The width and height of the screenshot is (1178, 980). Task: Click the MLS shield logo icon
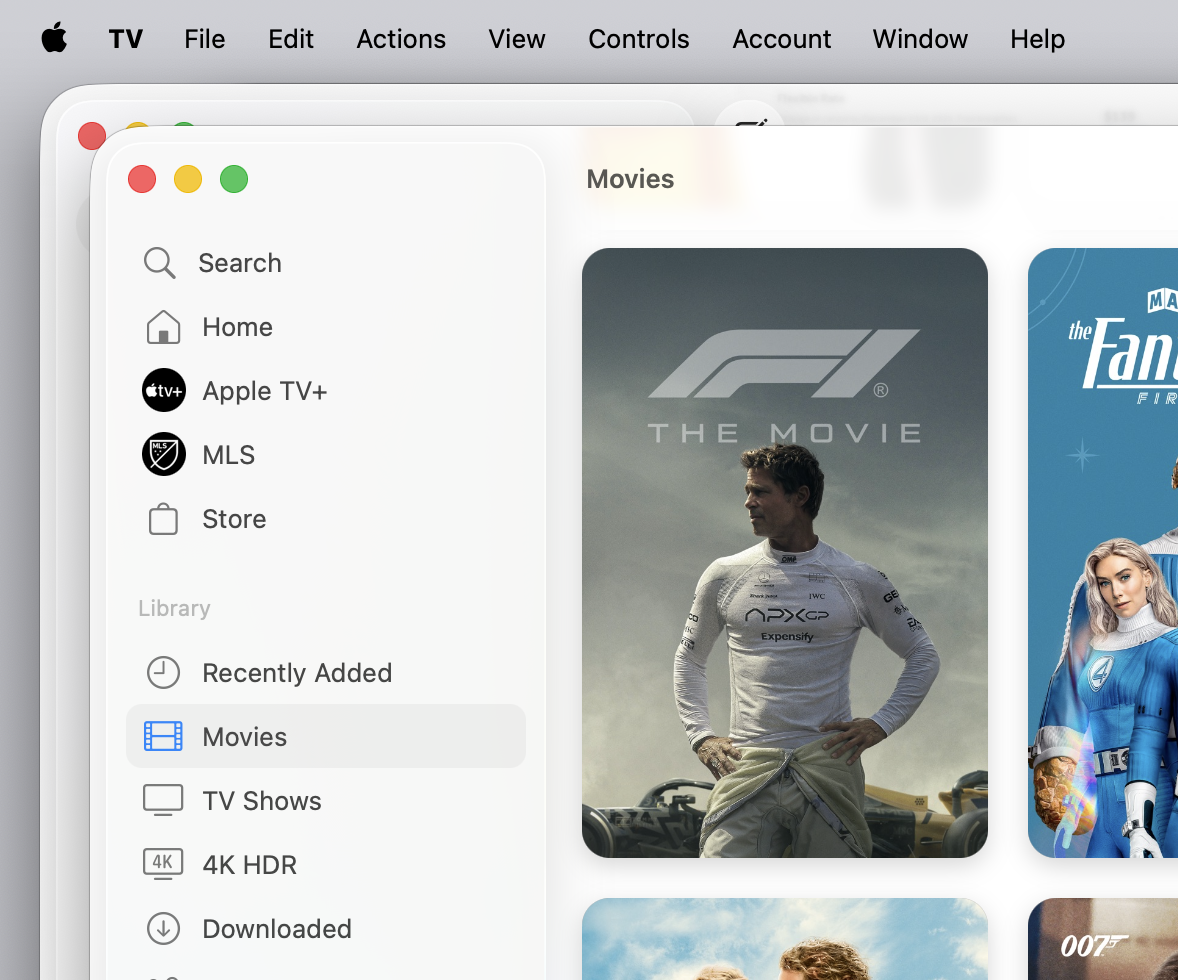[164, 454]
